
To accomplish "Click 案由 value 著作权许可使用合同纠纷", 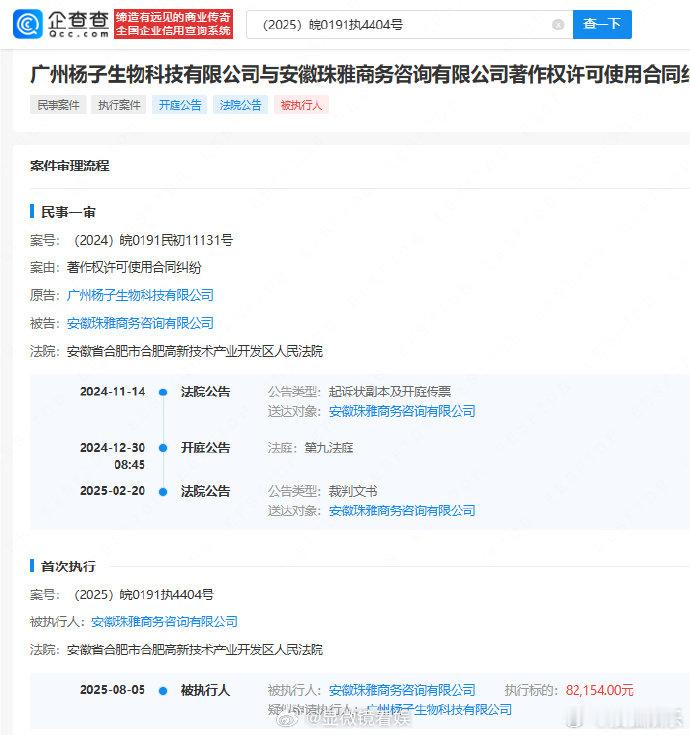I will [x=134, y=267].
